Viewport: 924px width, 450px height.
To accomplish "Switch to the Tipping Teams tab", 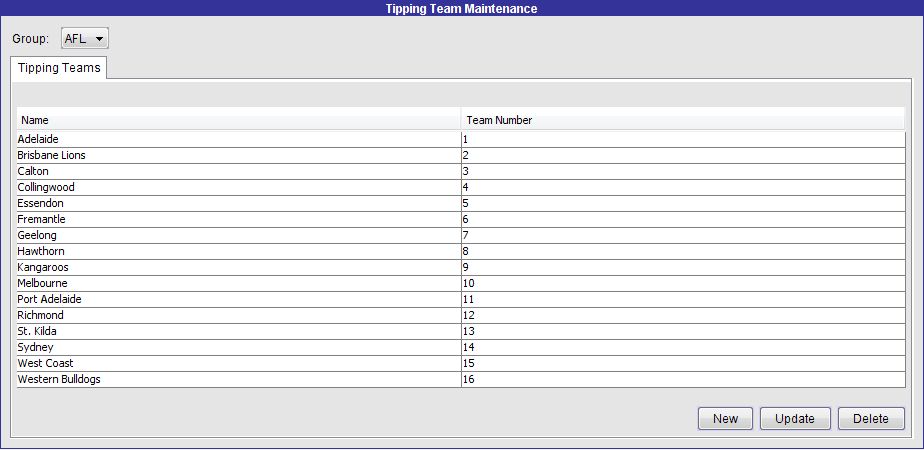I will point(59,68).
